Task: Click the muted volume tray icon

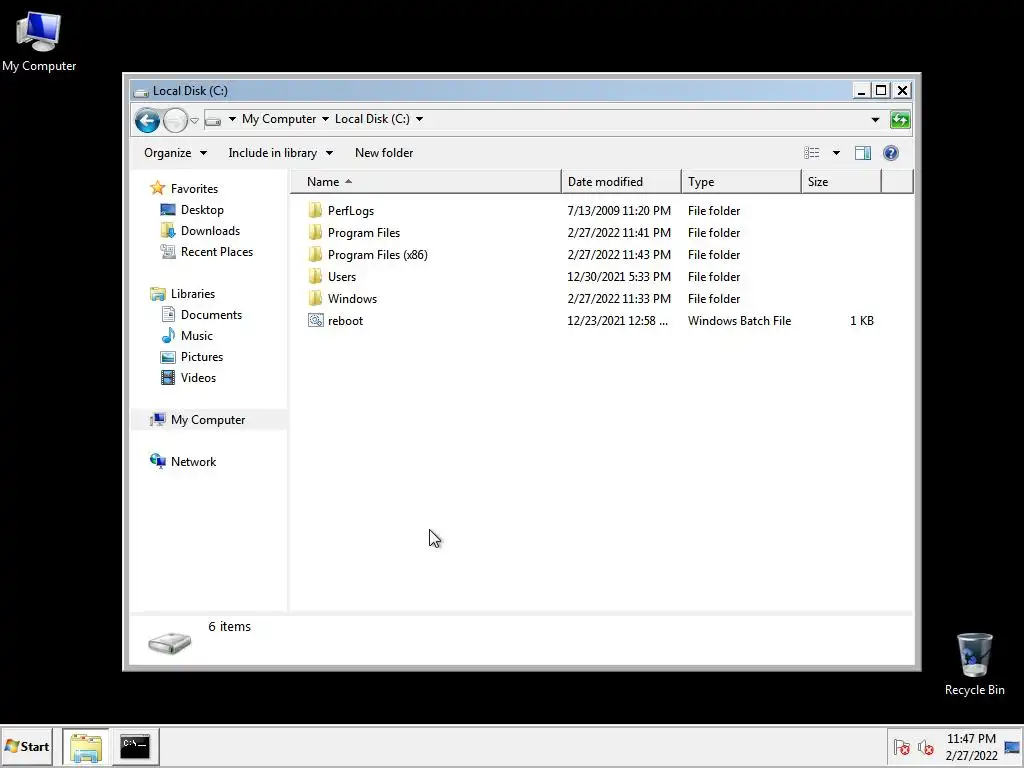Action: click(x=925, y=748)
